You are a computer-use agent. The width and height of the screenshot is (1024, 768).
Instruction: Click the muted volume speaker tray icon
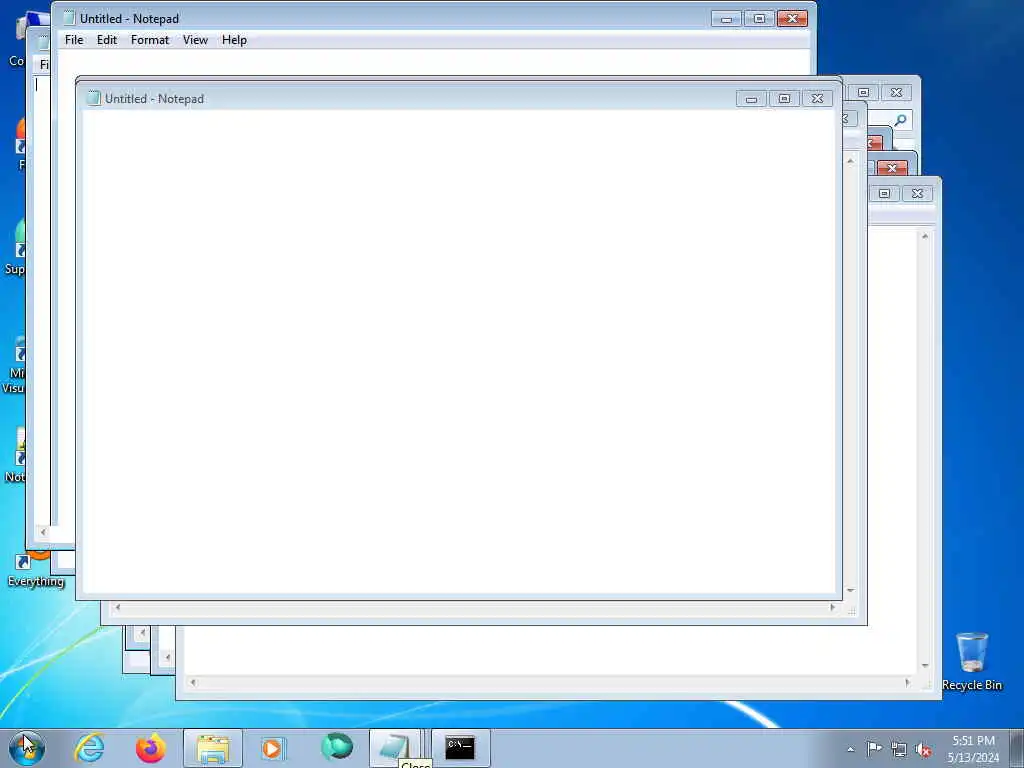(x=923, y=750)
